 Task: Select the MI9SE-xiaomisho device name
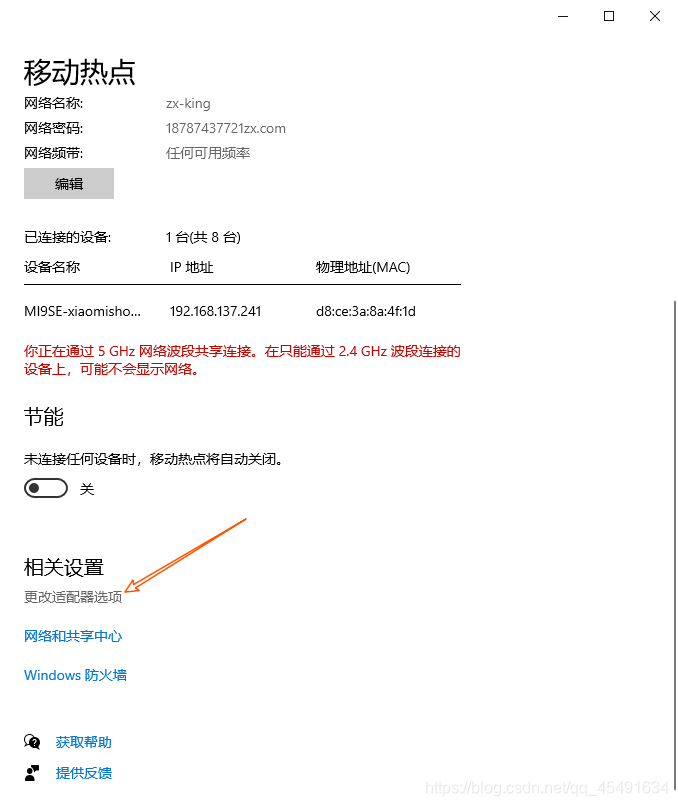(82, 312)
